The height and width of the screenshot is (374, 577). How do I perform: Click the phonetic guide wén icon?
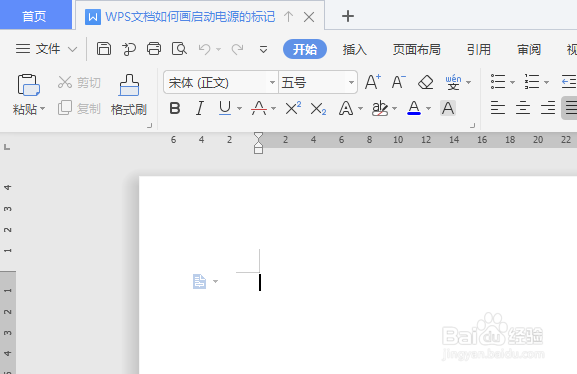point(453,82)
